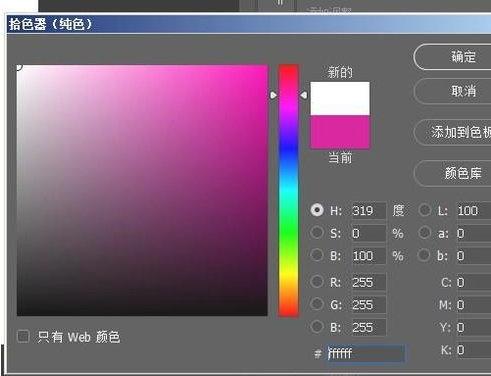491x376 pixels.
Task: Enable the 只有 Web 颜色 checkbox
Action: pyautogui.click(x=23, y=336)
